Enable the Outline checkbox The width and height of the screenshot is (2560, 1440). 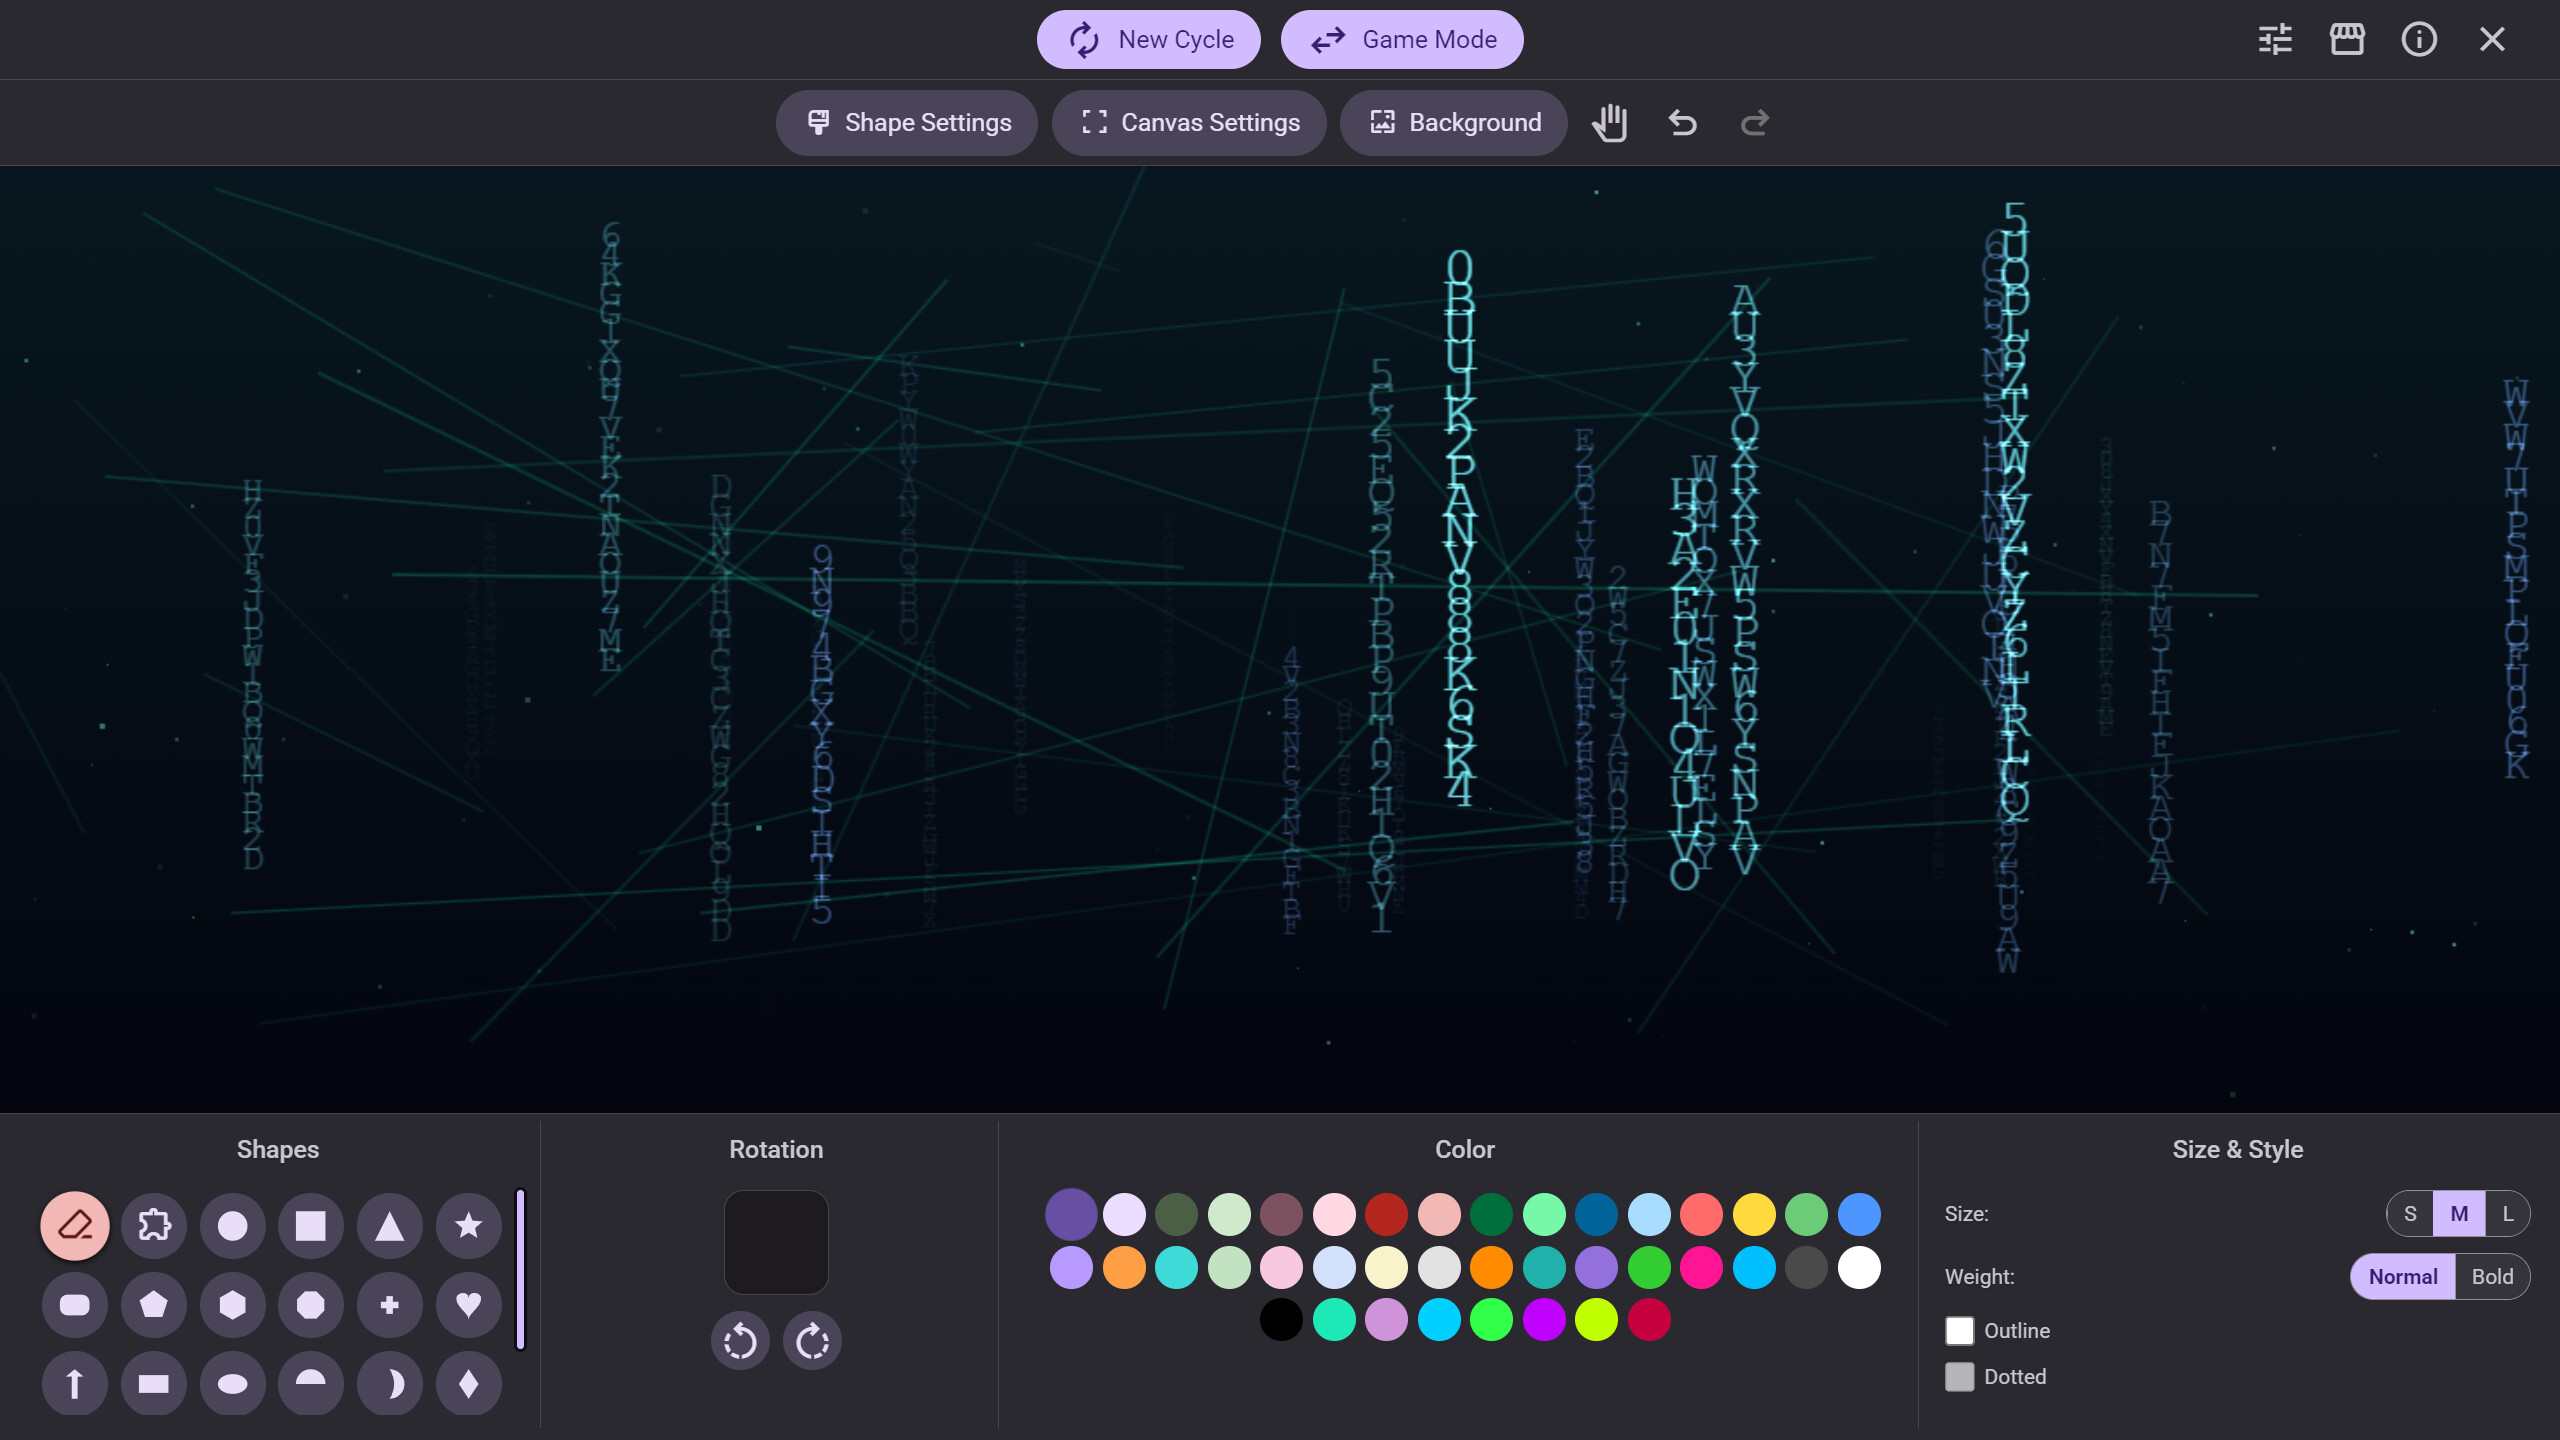pyautogui.click(x=1961, y=1330)
